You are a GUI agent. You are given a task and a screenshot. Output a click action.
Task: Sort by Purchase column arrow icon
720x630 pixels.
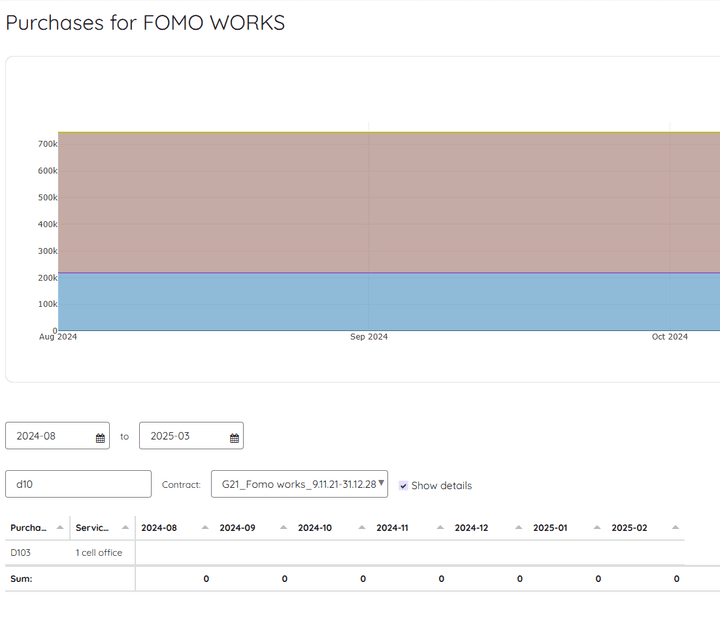pos(60,528)
